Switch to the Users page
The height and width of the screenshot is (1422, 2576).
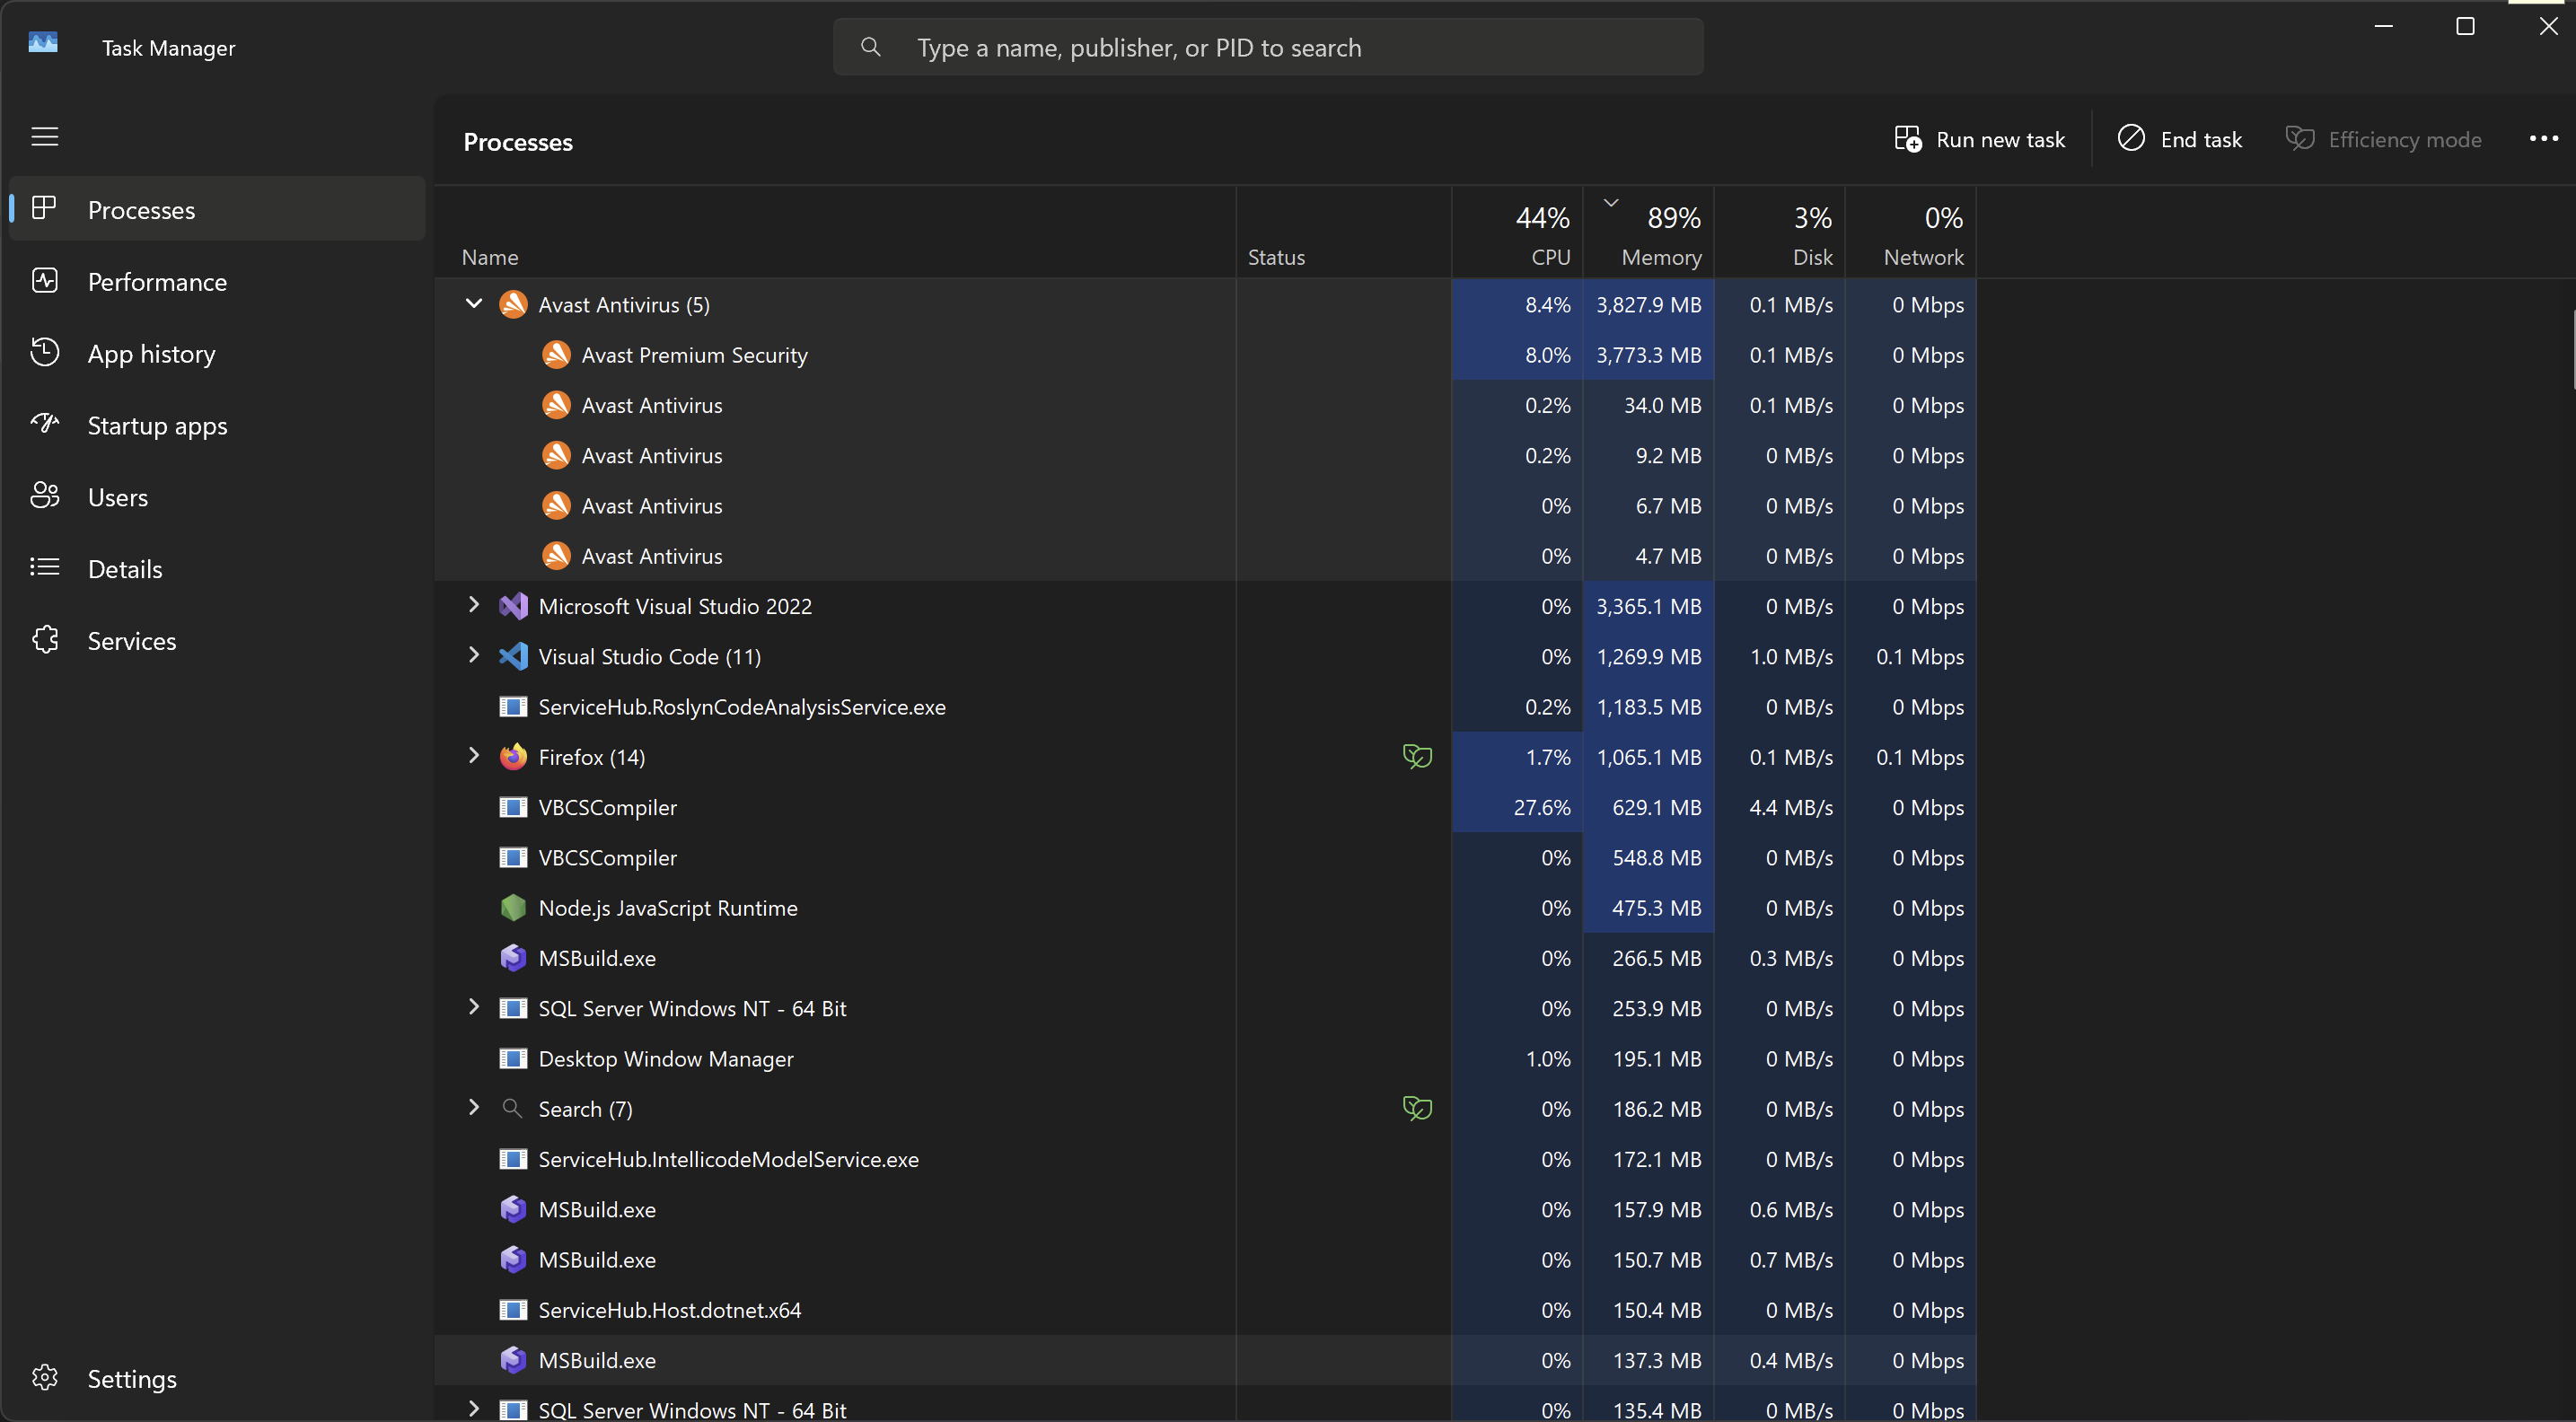pos(217,497)
